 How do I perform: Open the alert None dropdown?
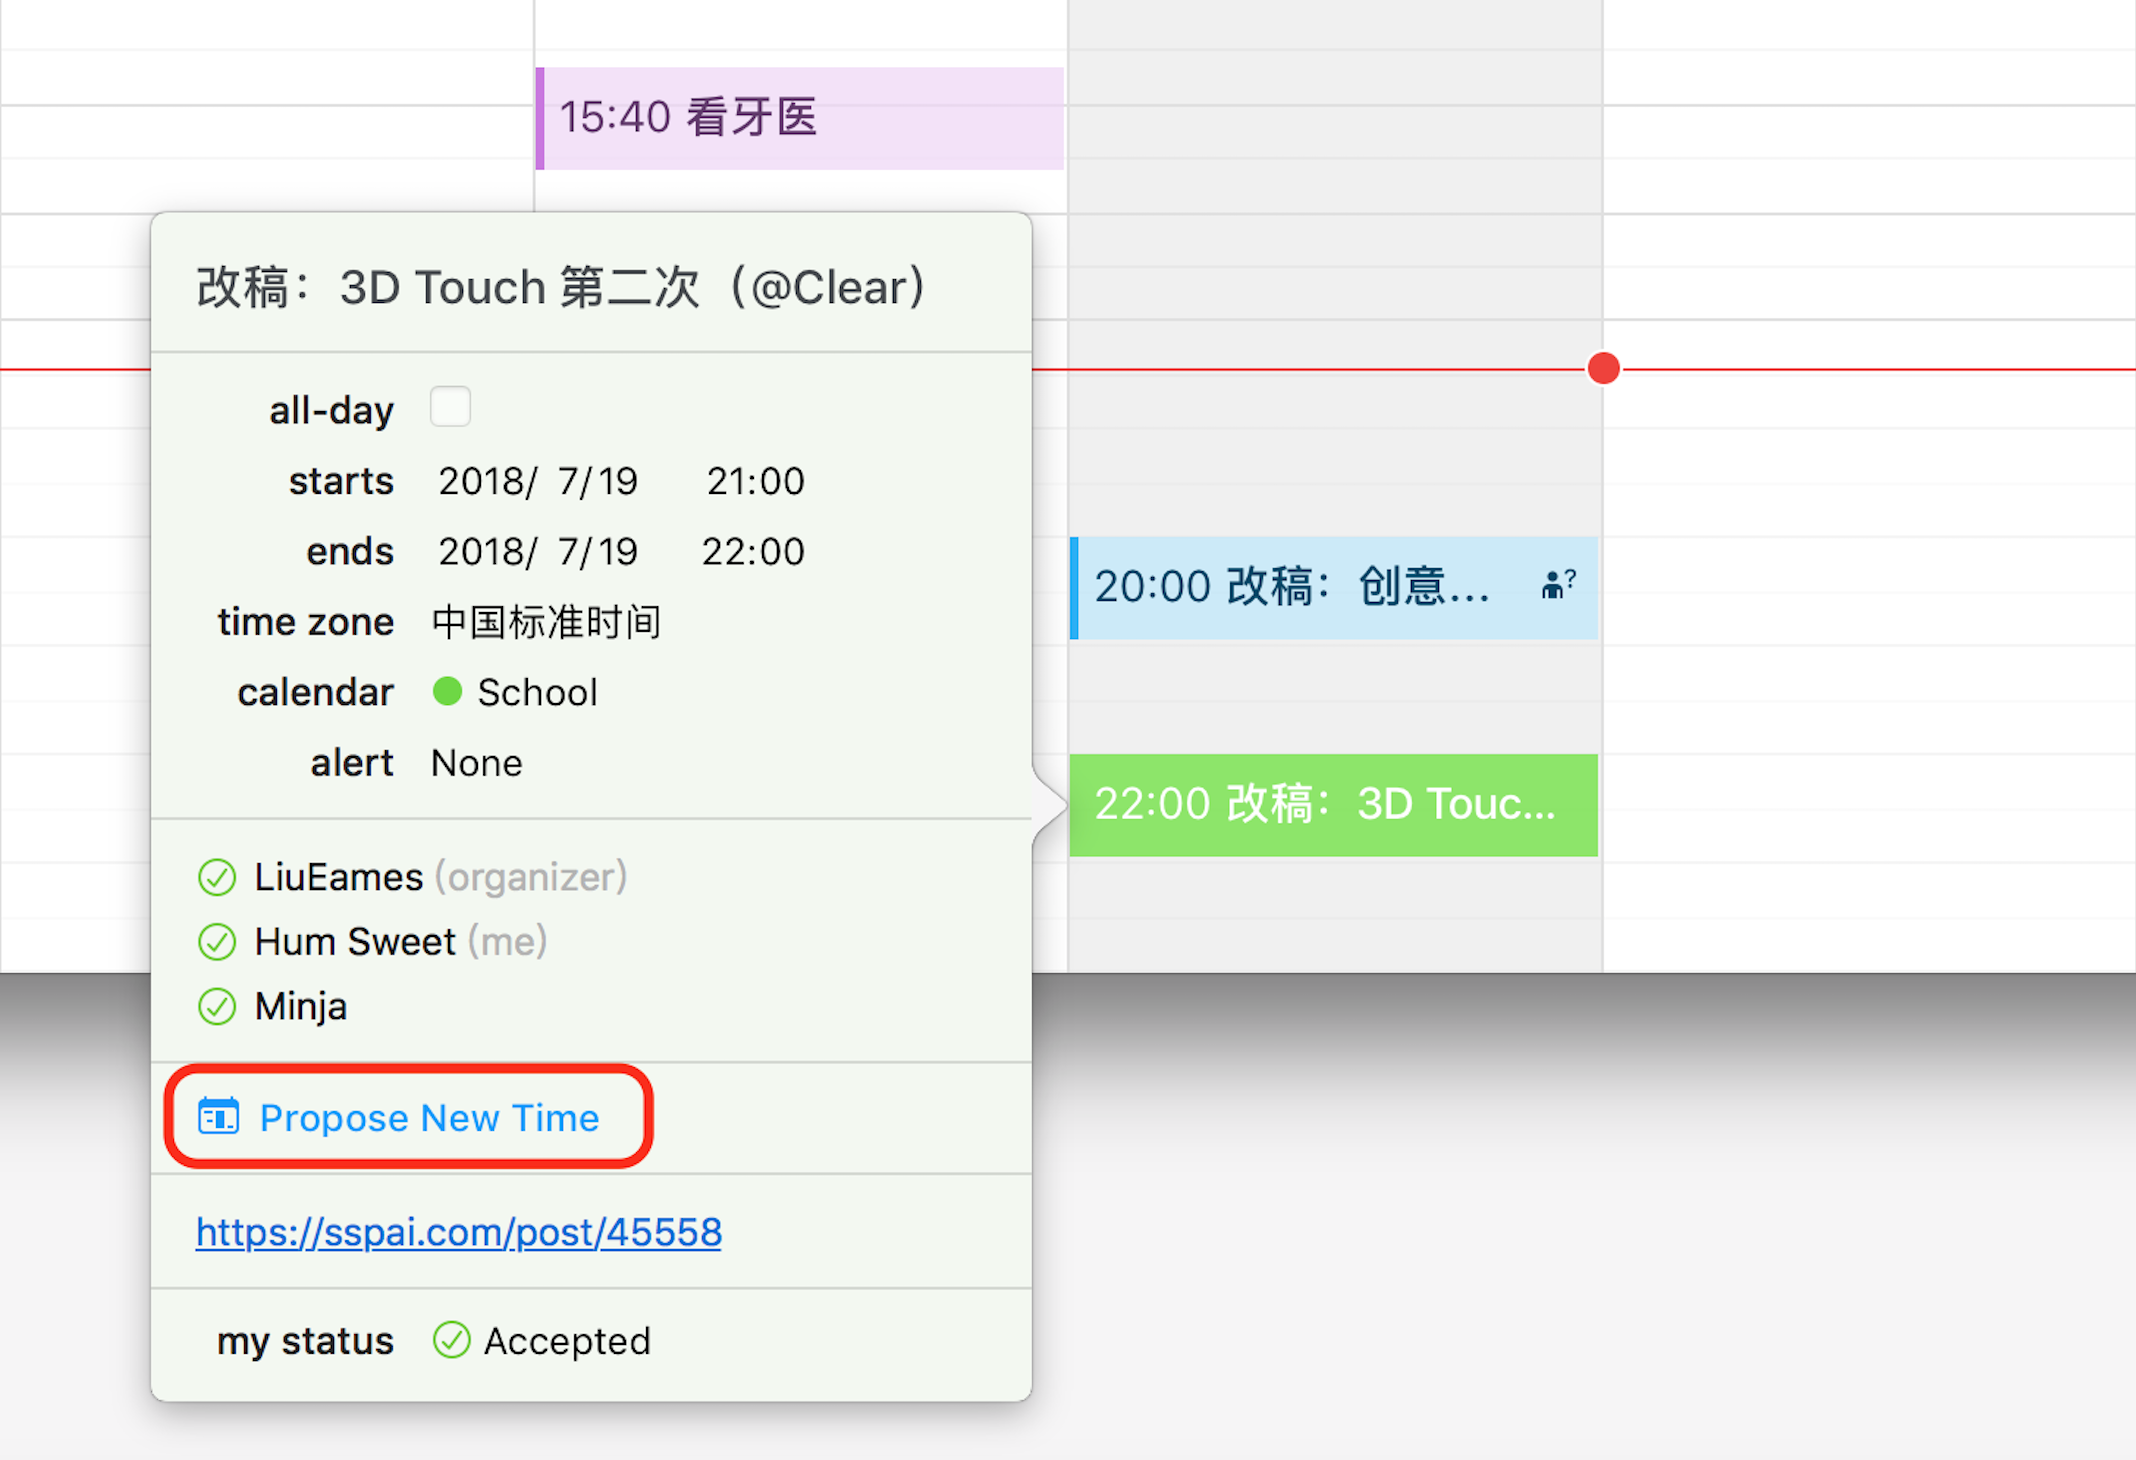pos(476,763)
